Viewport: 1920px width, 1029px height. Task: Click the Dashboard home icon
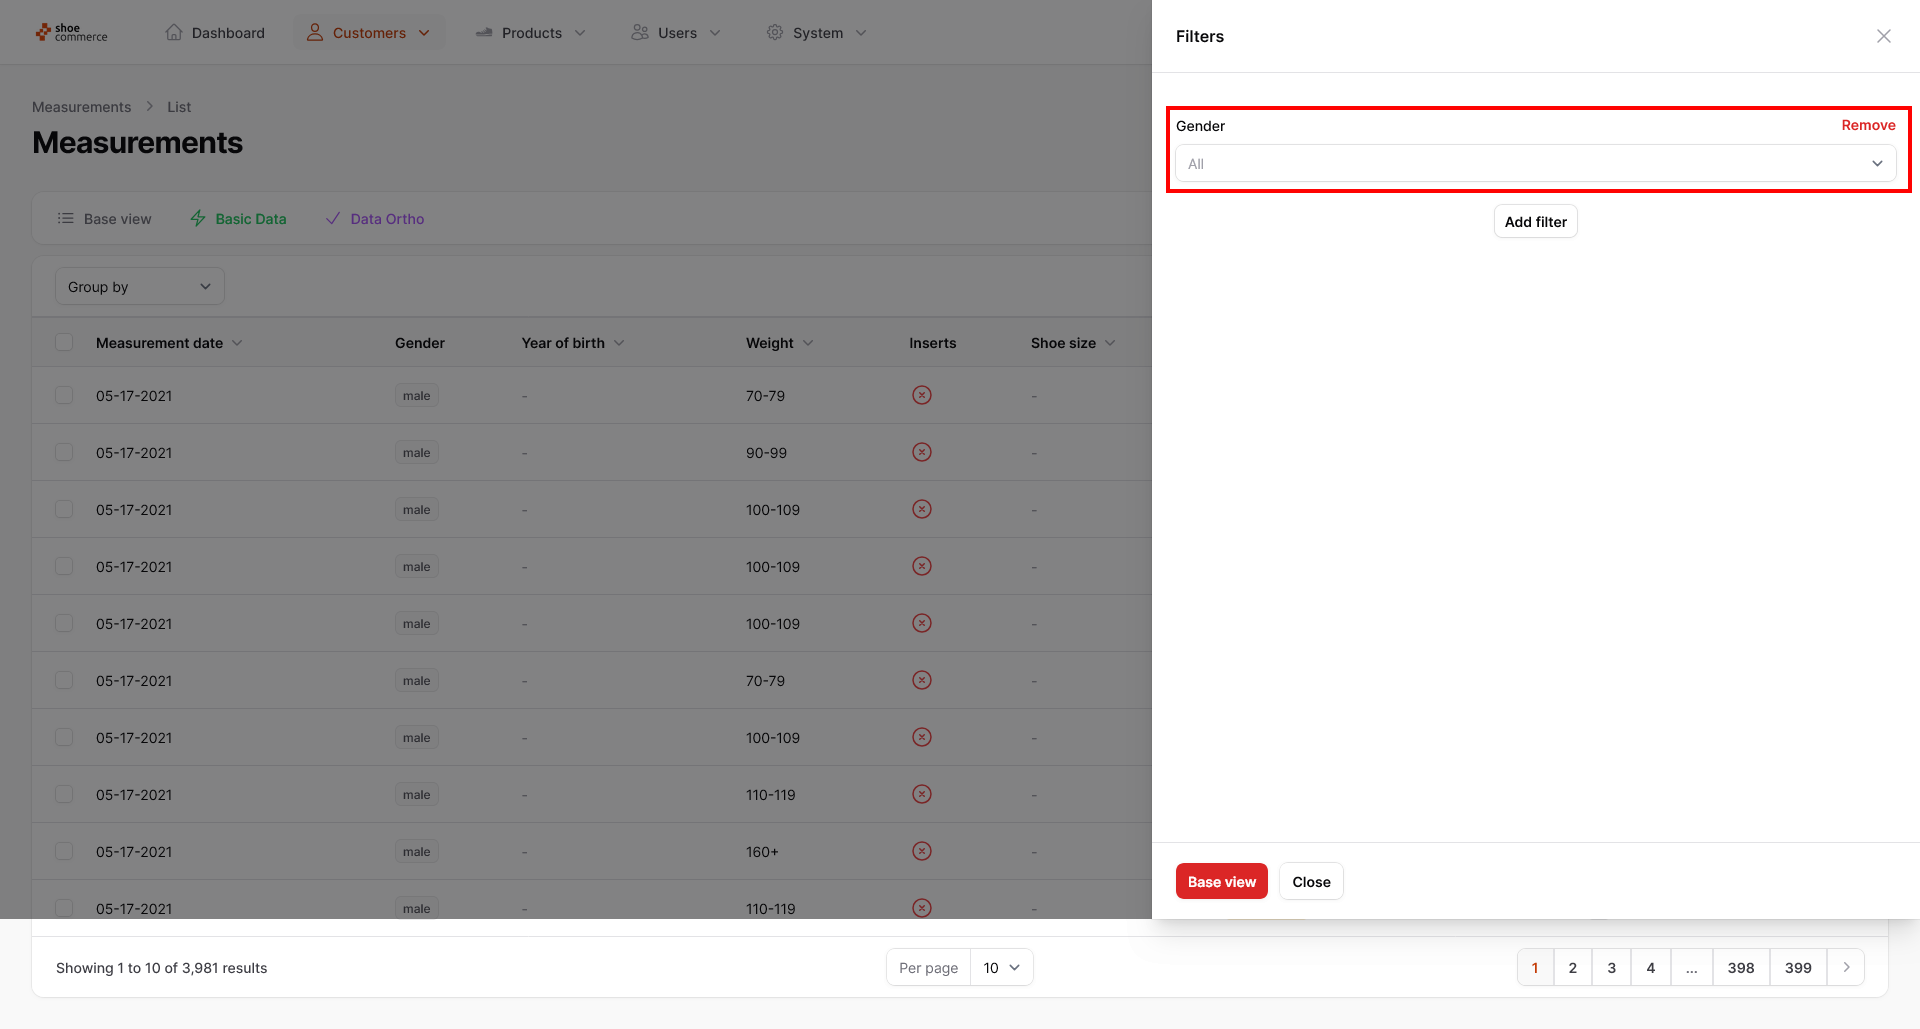coord(174,33)
